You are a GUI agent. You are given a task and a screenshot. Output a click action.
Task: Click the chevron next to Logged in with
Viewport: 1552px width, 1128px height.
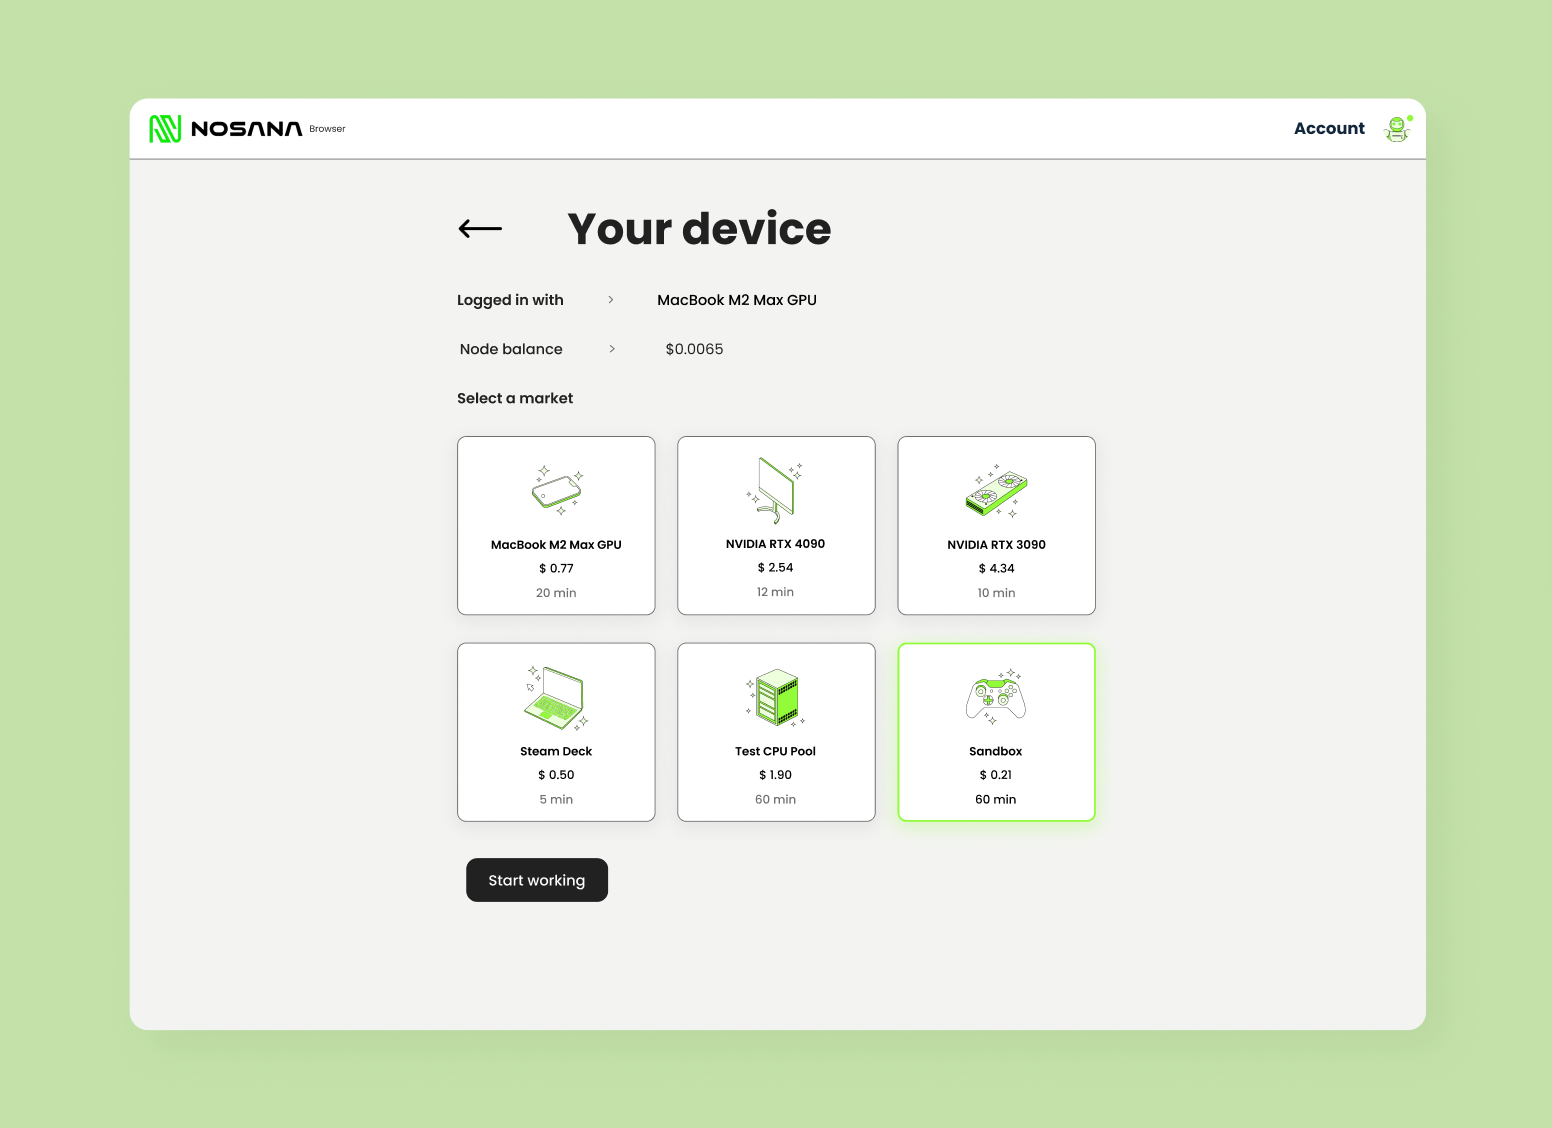pyautogui.click(x=611, y=300)
